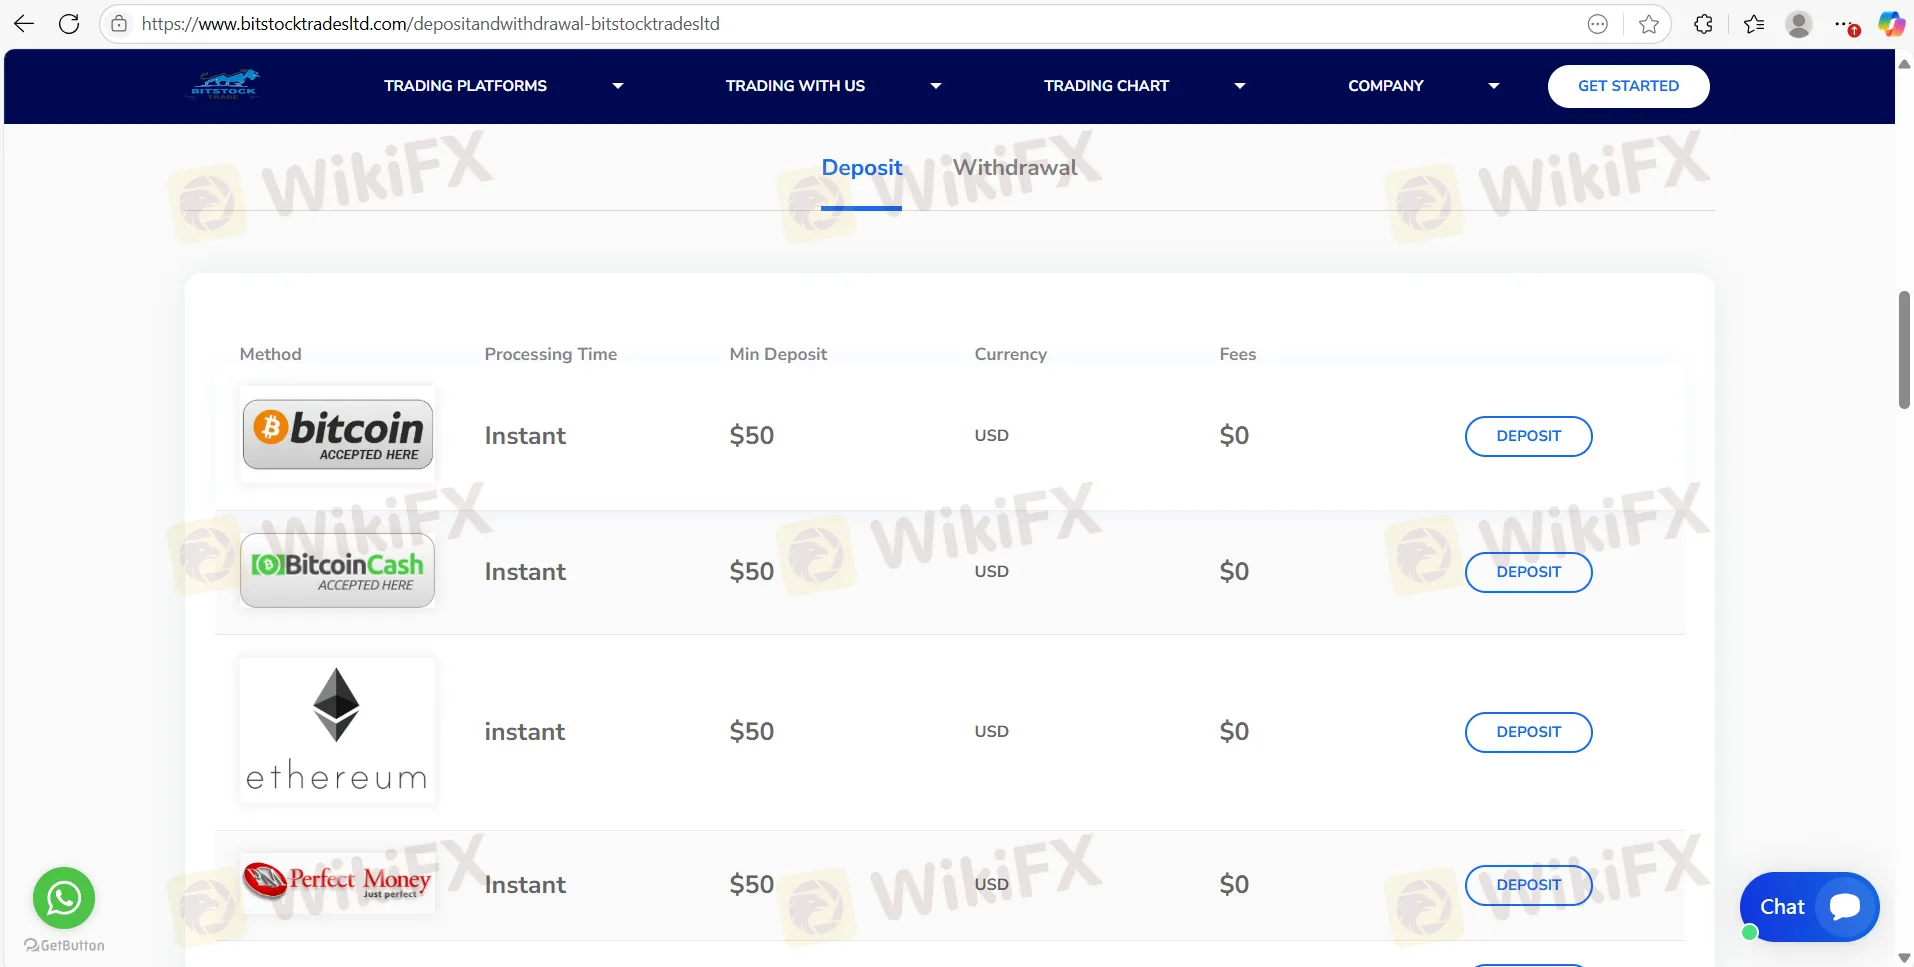This screenshot has width=1914, height=967.
Task: Reload the current page
Action: [x=69, y=23]
